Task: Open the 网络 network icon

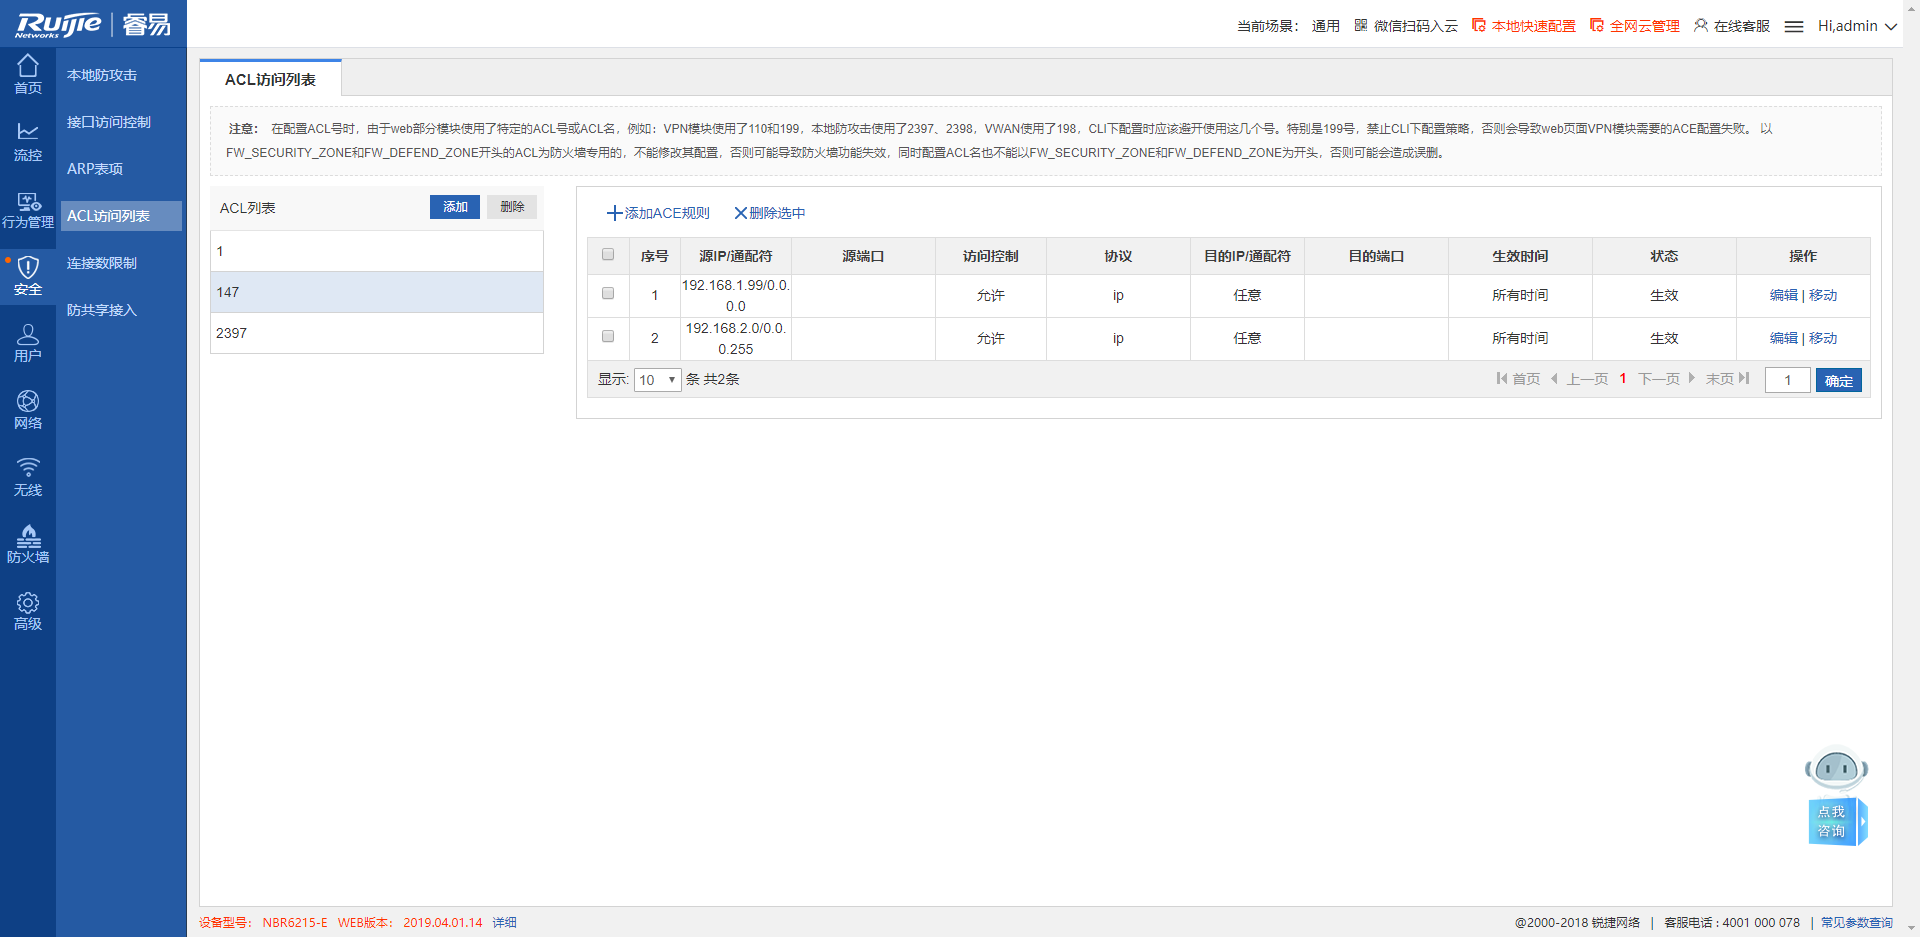Action: (x=28, y=409)
